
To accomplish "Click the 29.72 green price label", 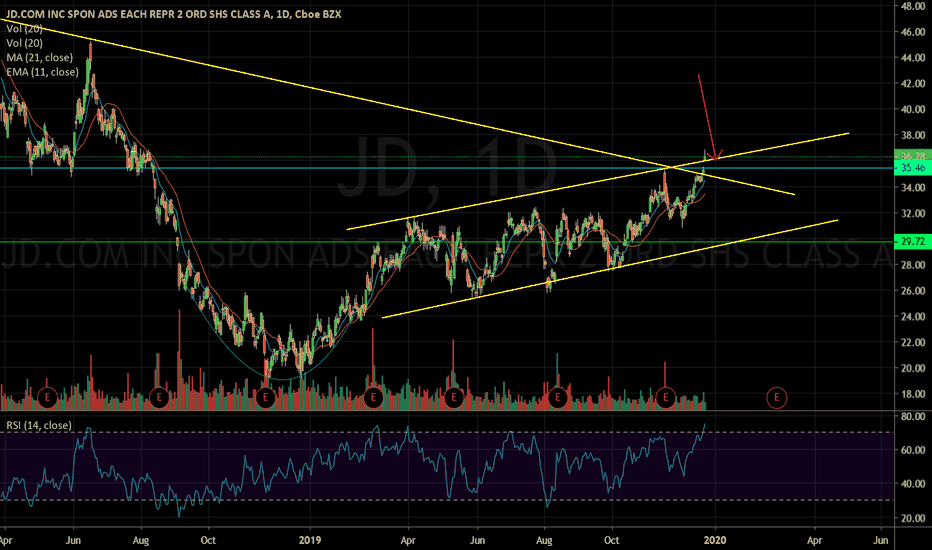I will pos(912,241).
